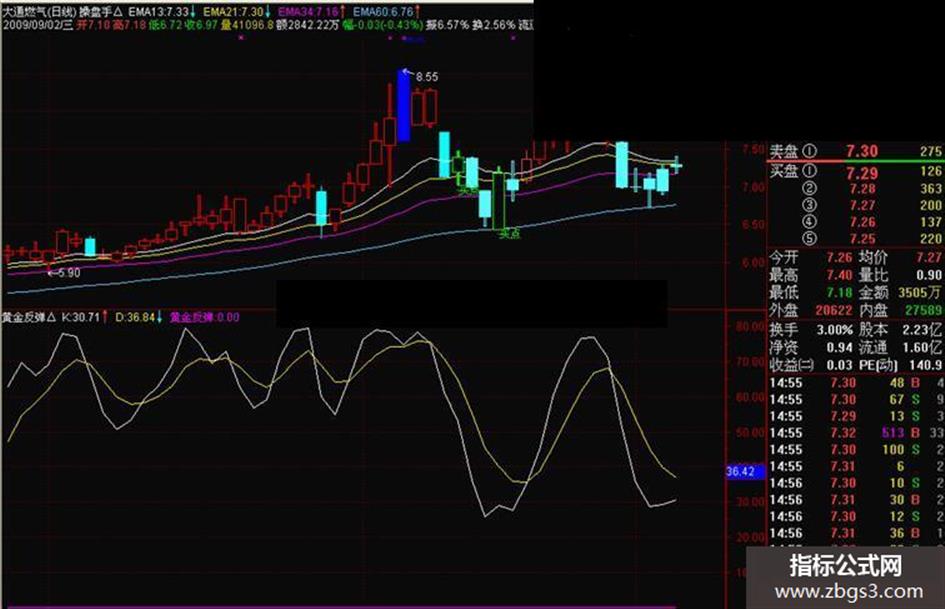Image resolution: width=945 pixels, height=609 pixels.
Task: Click the 流通 1.60亿 value
Action: click(921, 348)
